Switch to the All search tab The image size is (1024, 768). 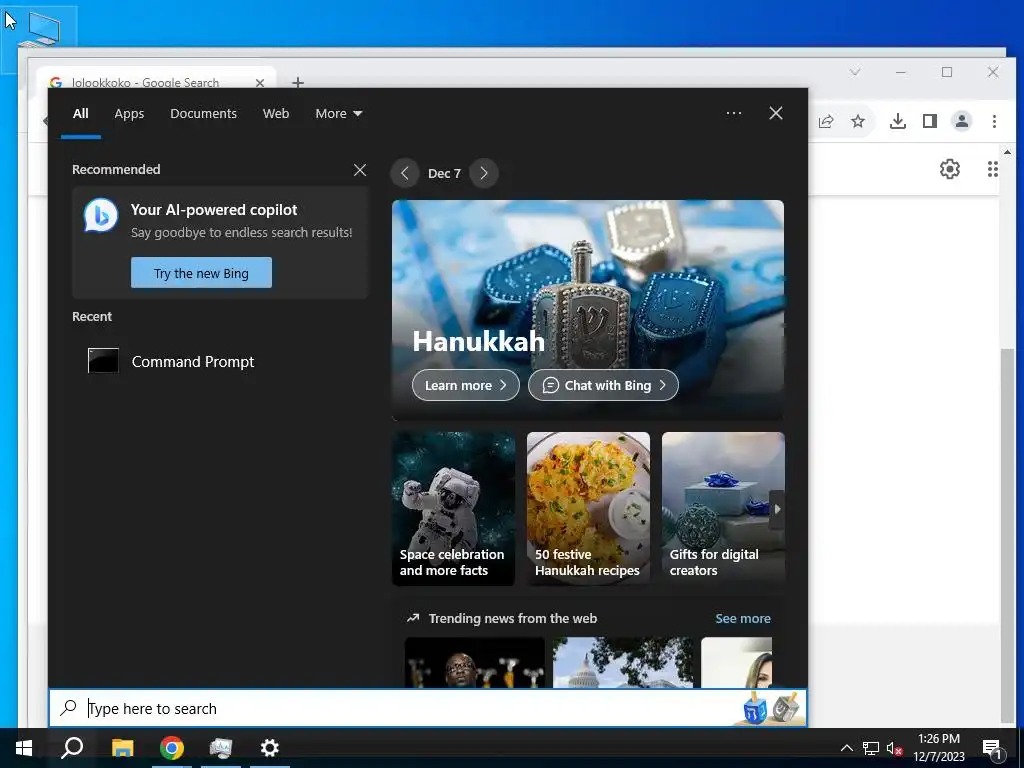point(81,114)
